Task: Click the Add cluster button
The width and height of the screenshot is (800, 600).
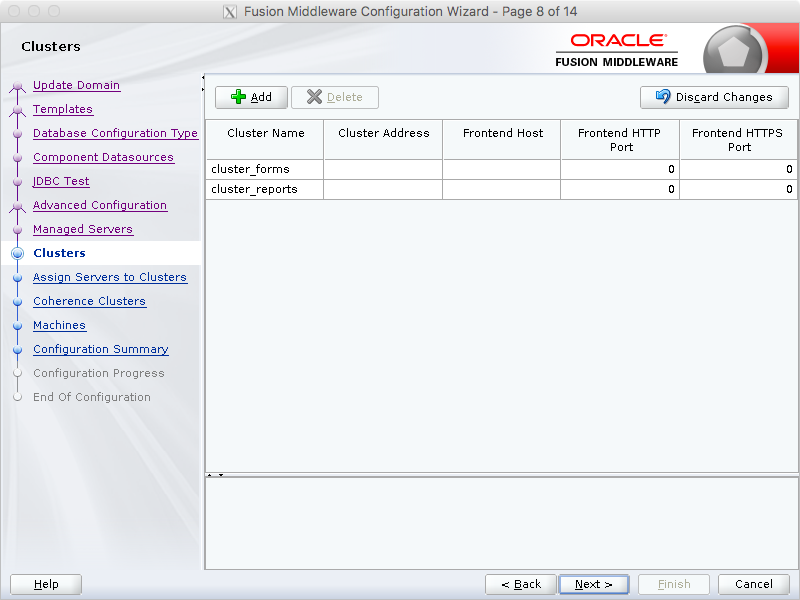Action: [x=252, y=97]
